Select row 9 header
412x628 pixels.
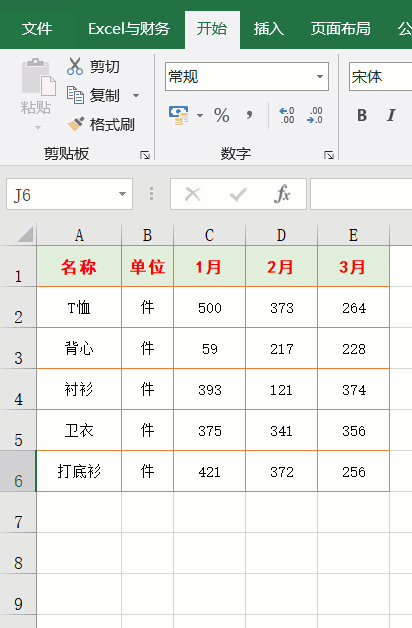coord(18,594)
